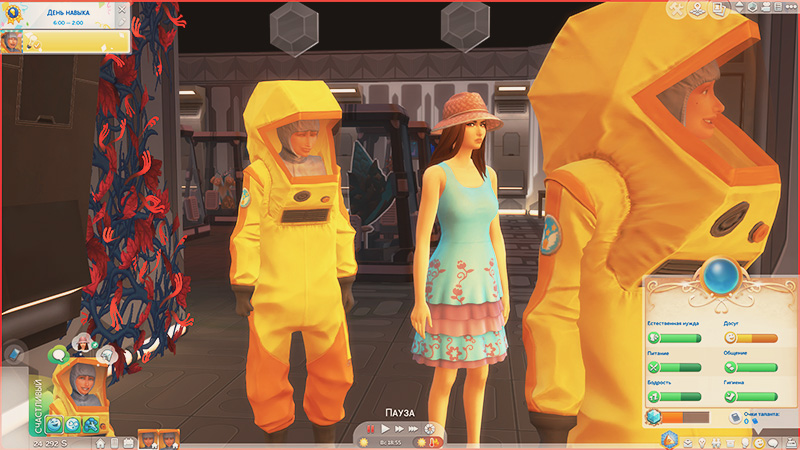Select the needs smiley face tab
This screenshot has height=450, width=800.
pyautogui.click(x=759, y=443)
